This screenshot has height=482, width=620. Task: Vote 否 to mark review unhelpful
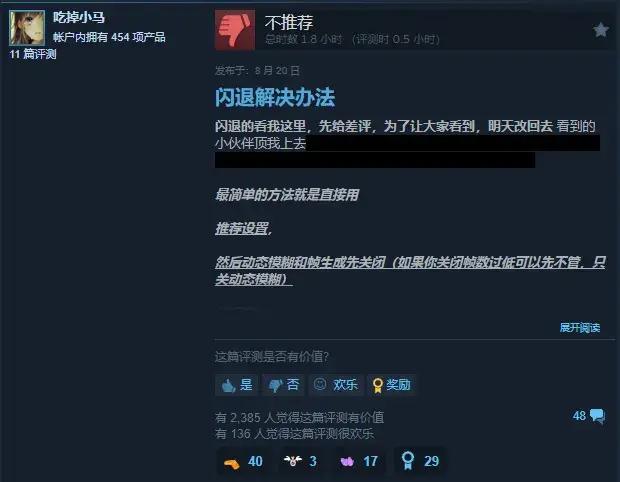[x=283, y=385]
